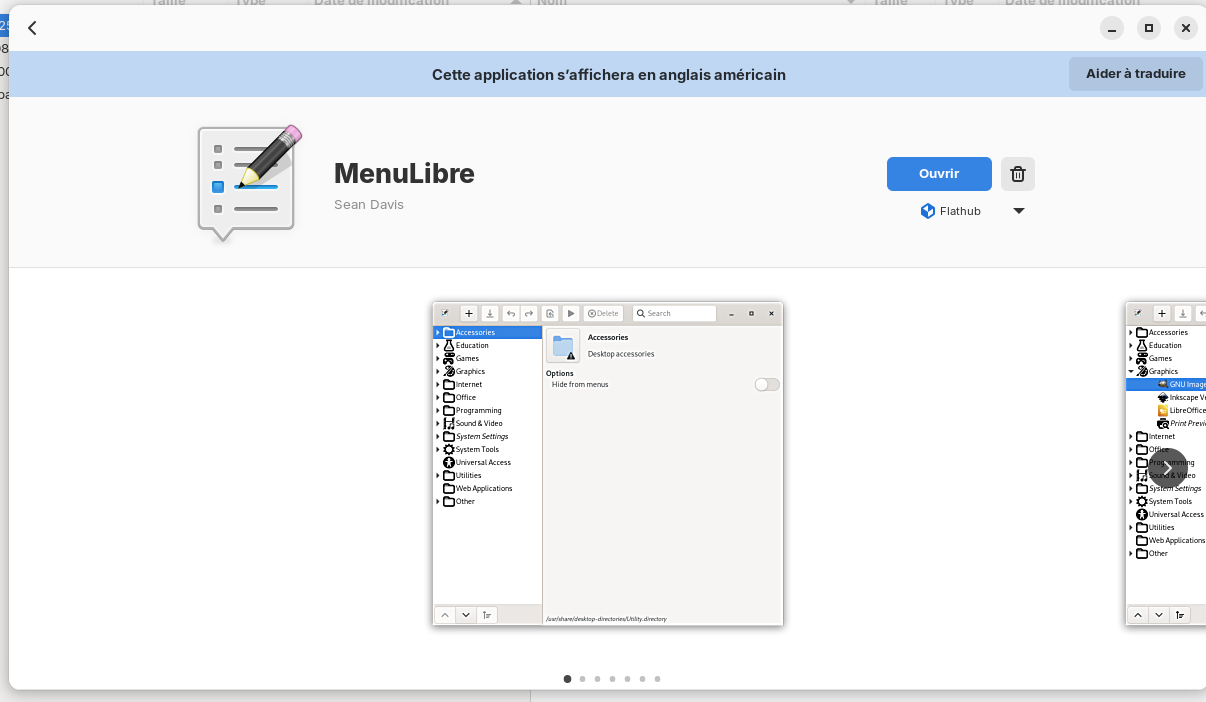Select "Sound & Video" in the first screenshot's tree
Viewport: 1206px width, 702px height.
coord(479,423)
